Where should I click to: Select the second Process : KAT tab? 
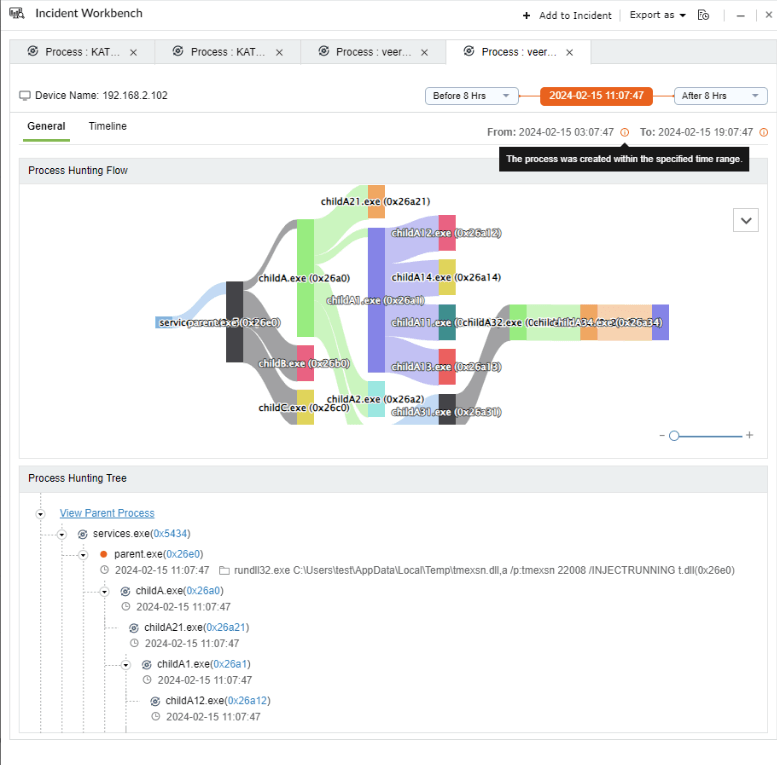pos(228,52)
